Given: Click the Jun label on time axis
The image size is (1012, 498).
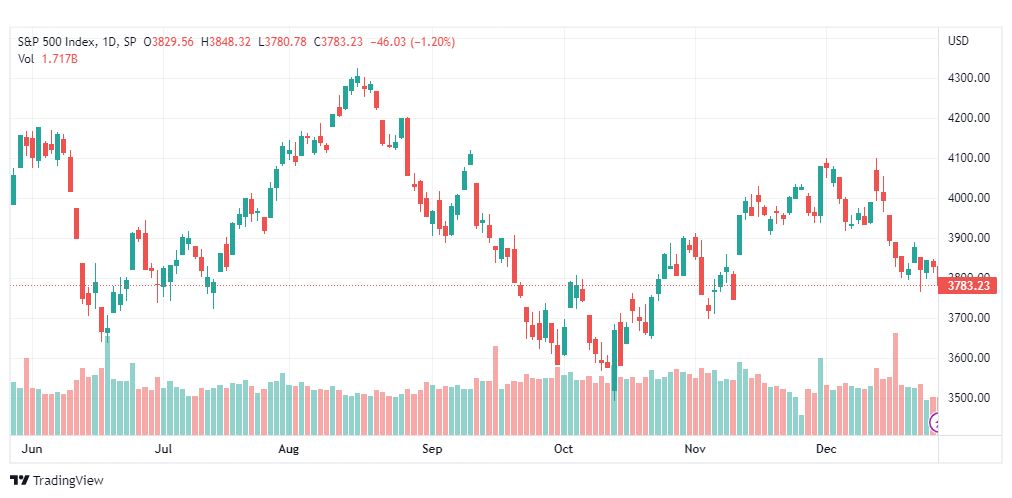Looking at the screenshot, I should [32, 450].
